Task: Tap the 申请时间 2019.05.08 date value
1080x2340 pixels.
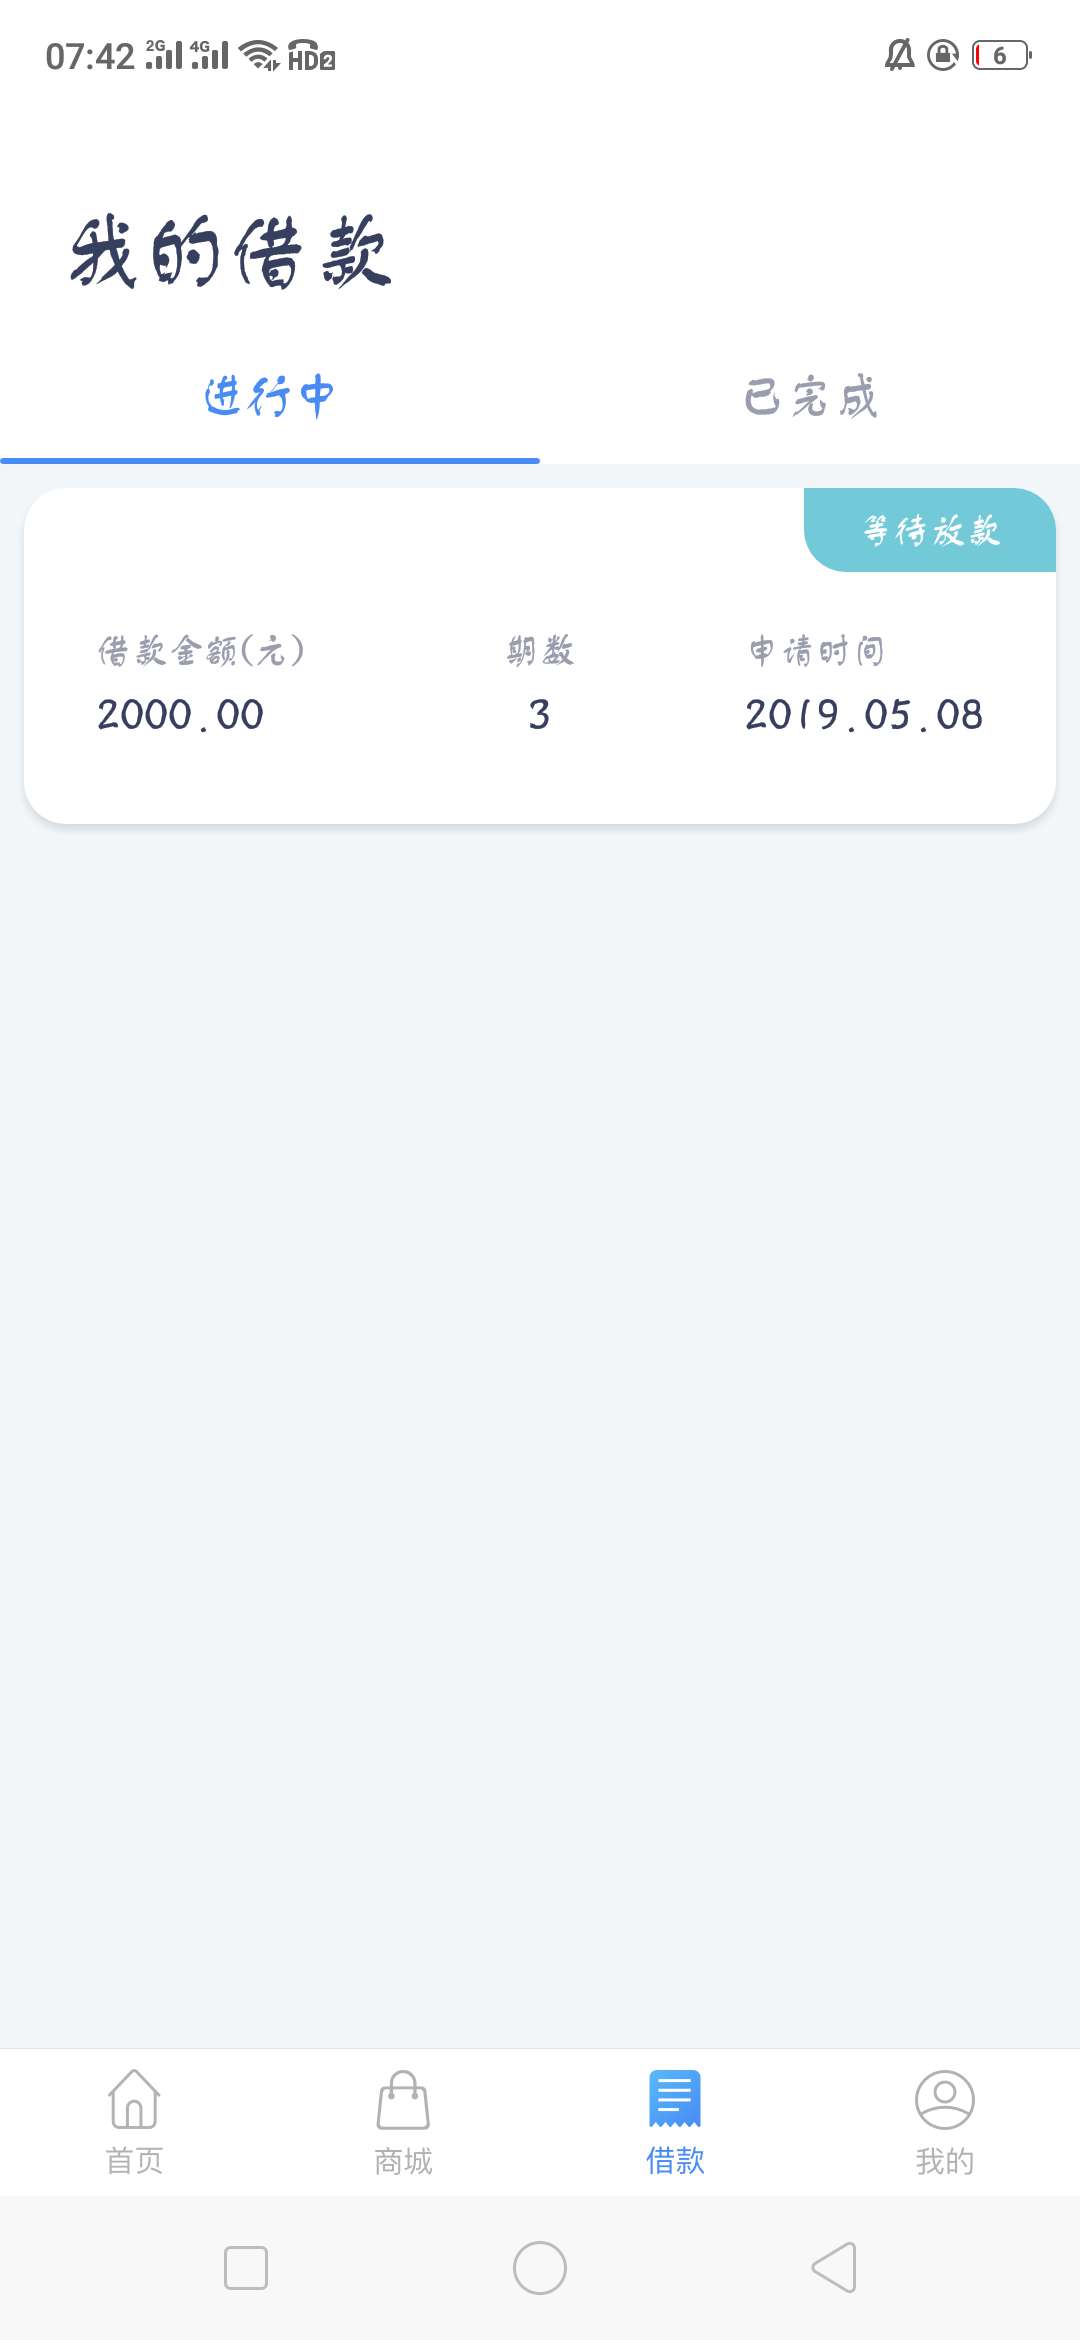Action: point(864,715)
